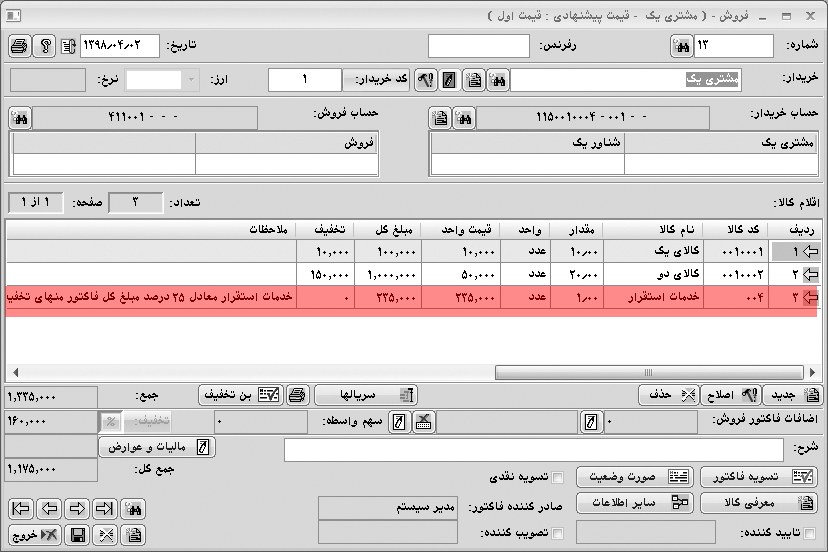Open the ارز currency dropdown
828x552 pixels.
coord(191,80)
